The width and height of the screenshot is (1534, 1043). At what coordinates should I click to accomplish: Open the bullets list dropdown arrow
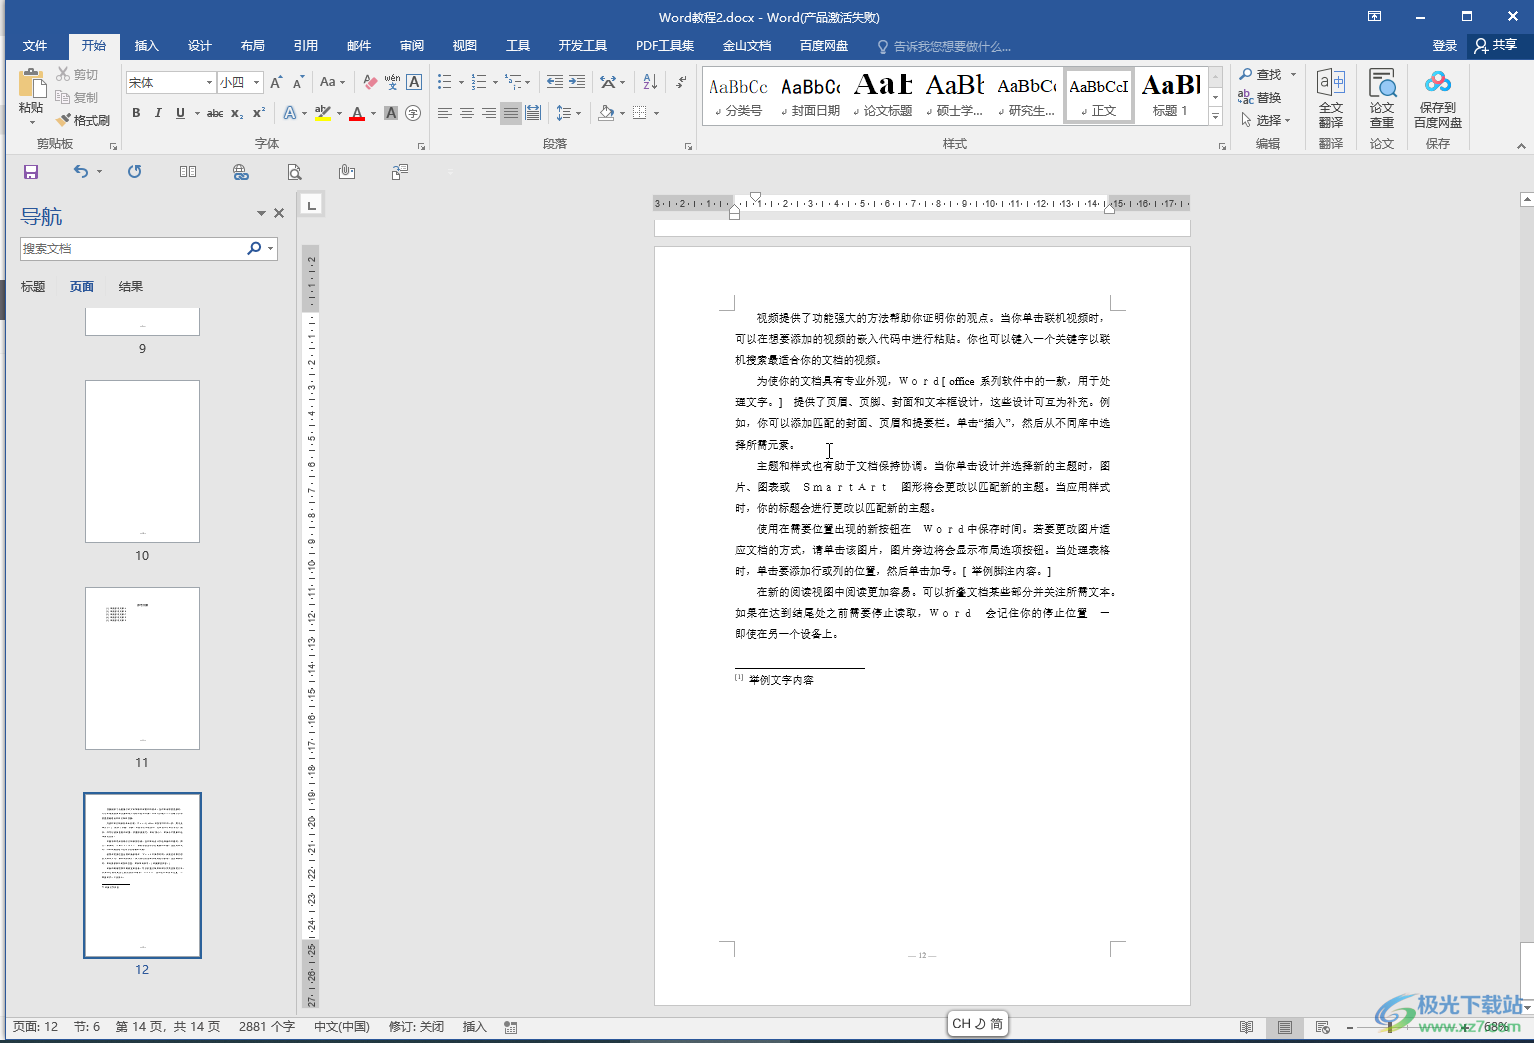461,82
